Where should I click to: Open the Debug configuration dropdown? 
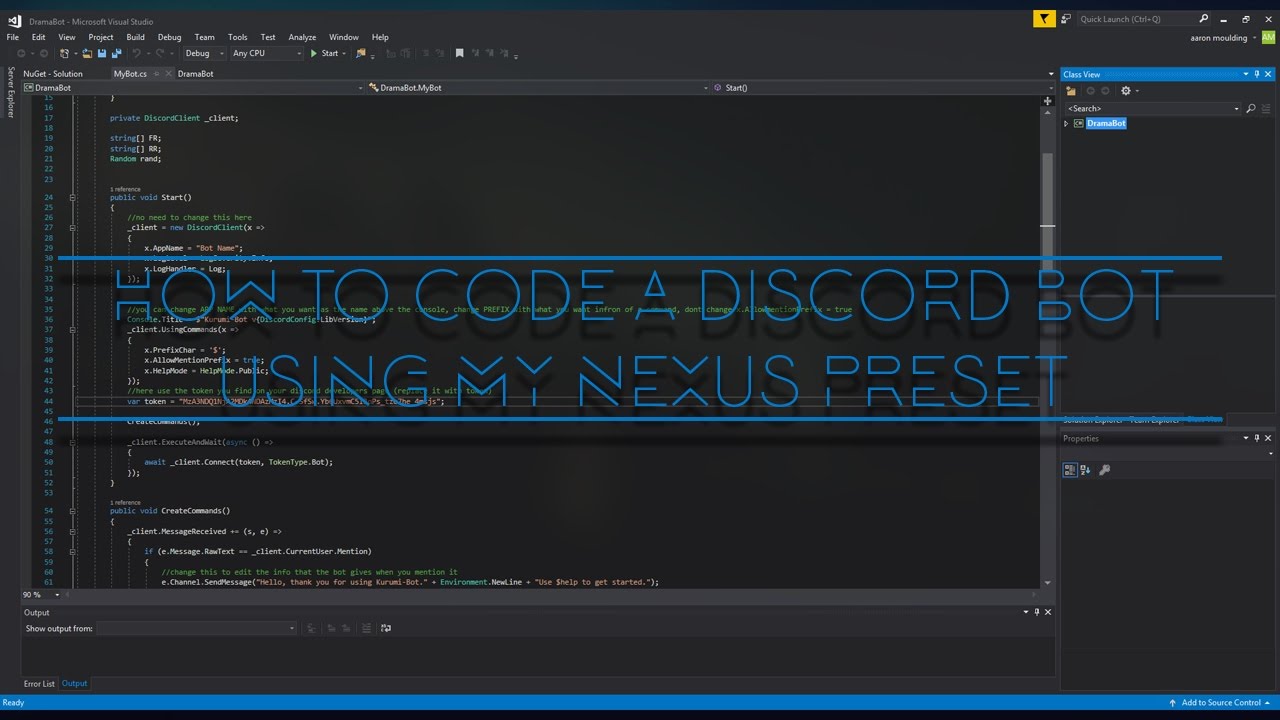tap(222, 53)
